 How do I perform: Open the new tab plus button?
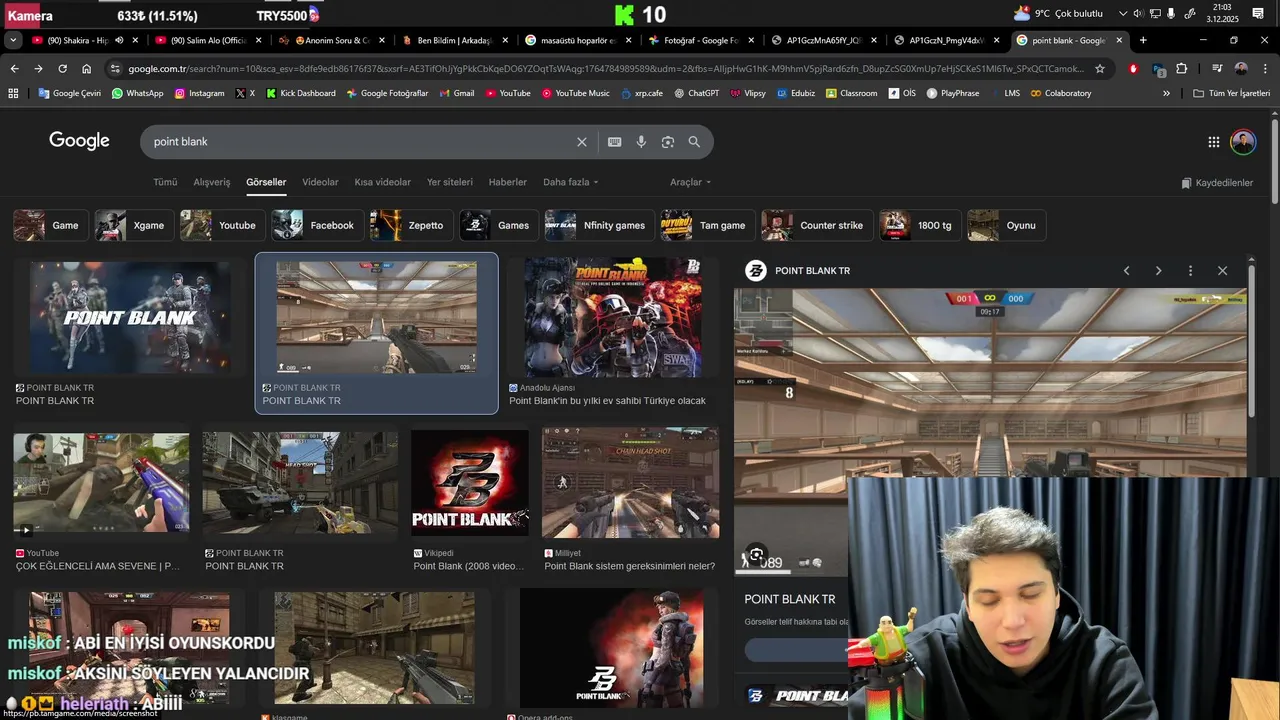pyautogui.click(x=1143, y=40)
